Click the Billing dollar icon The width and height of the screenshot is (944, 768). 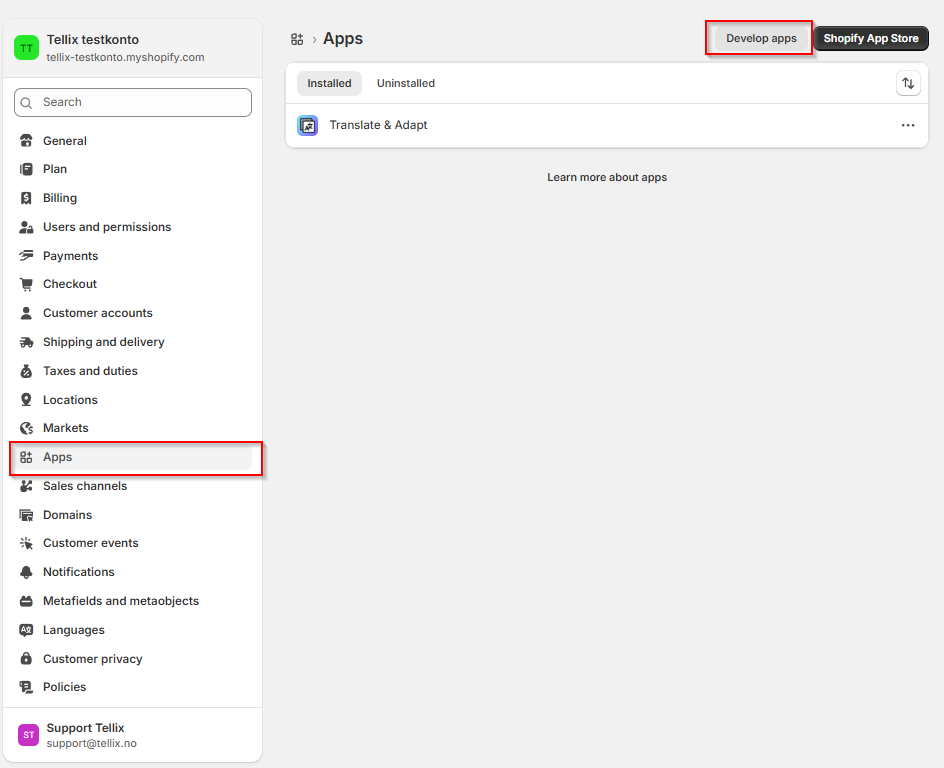(x=27, y=198)
